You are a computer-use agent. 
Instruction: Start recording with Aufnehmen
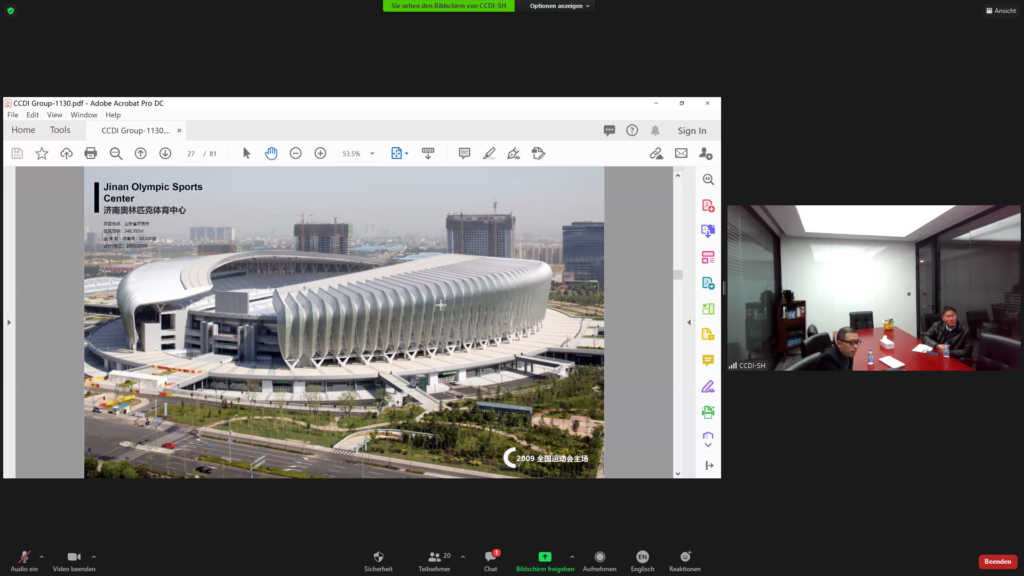coord(599,557)
